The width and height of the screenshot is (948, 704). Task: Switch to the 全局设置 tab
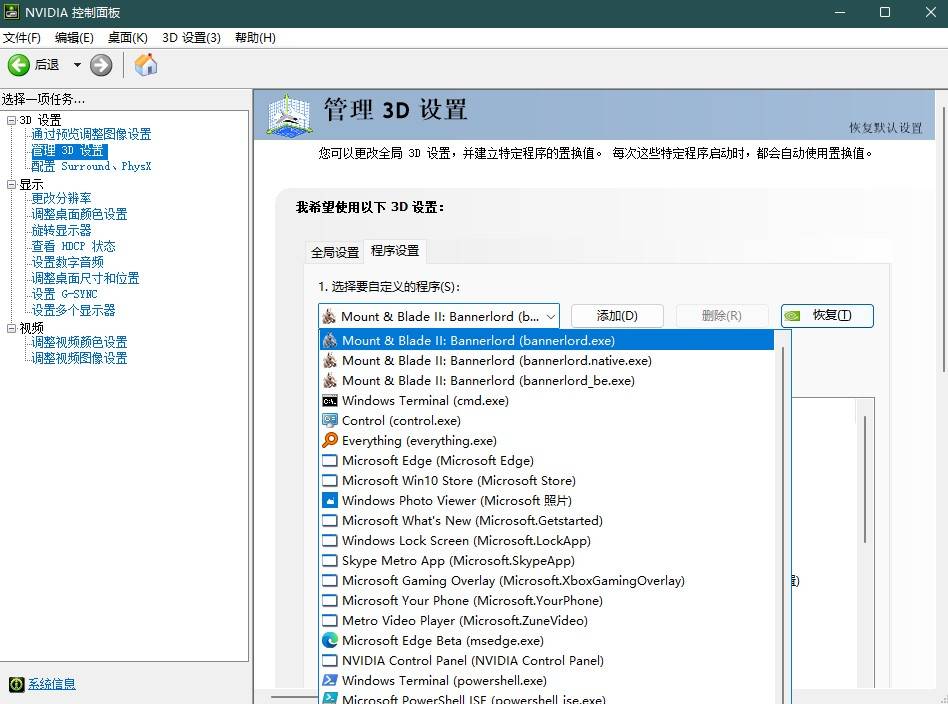click(x=335, y=252)
